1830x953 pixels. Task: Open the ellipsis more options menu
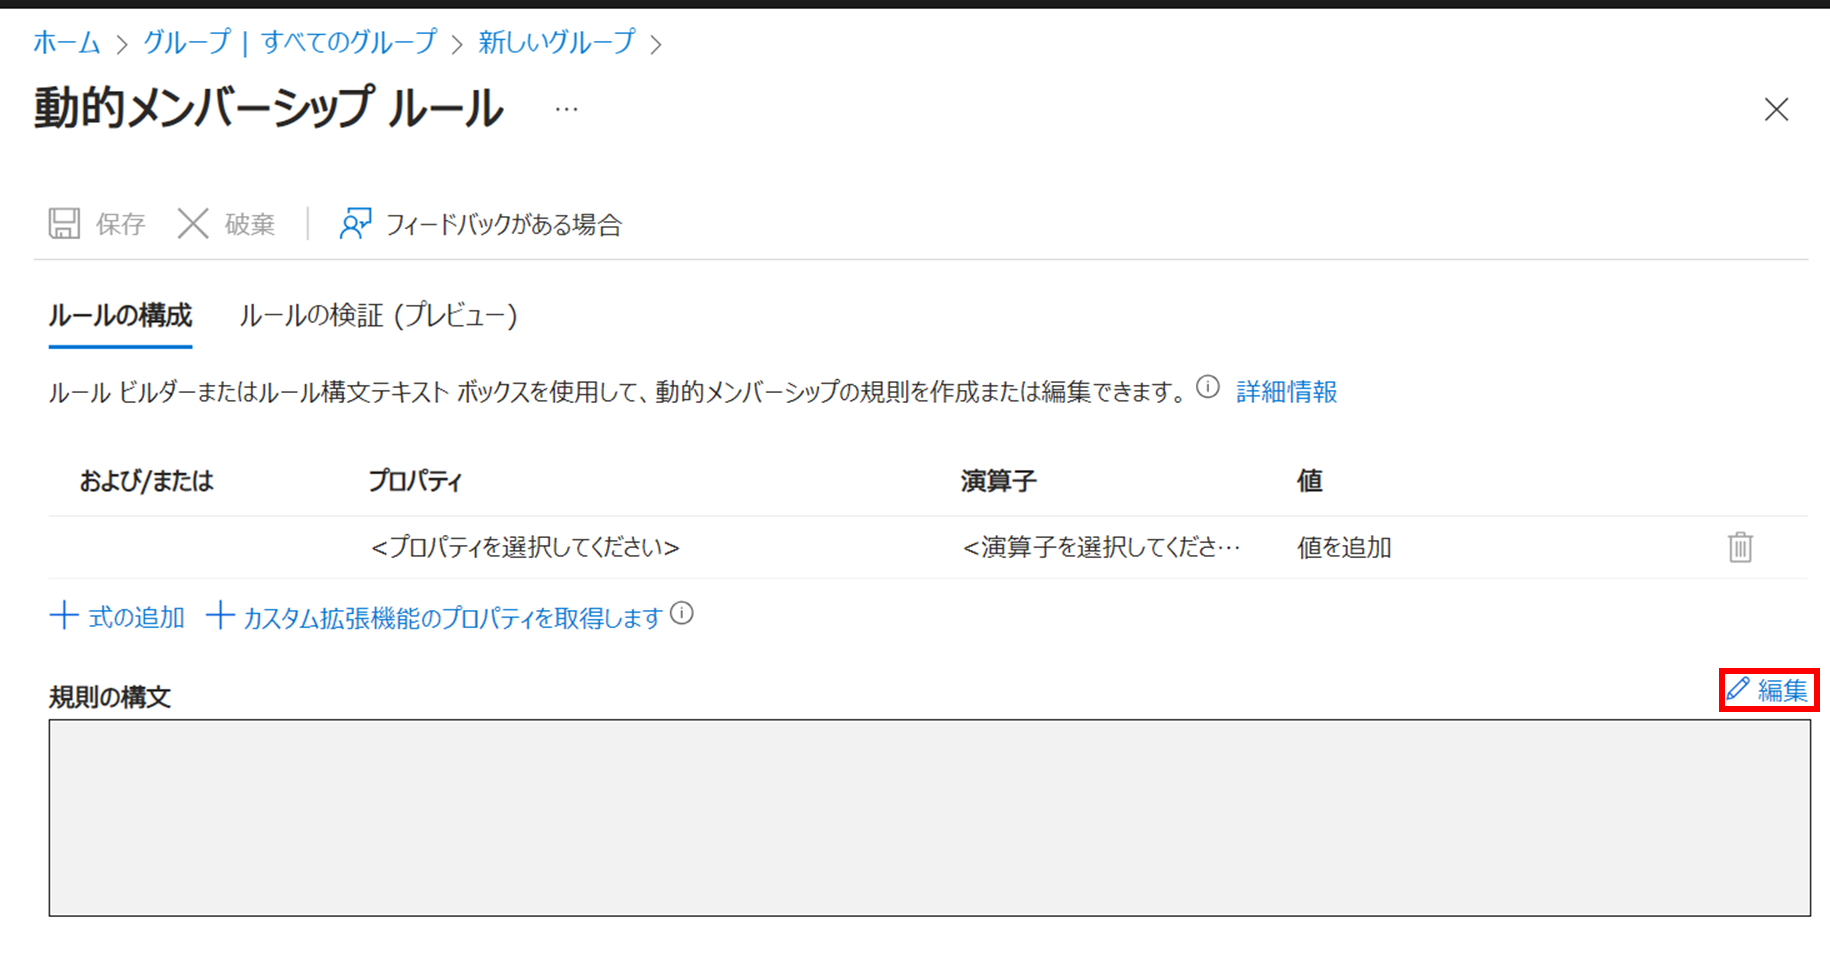[566, 109]
